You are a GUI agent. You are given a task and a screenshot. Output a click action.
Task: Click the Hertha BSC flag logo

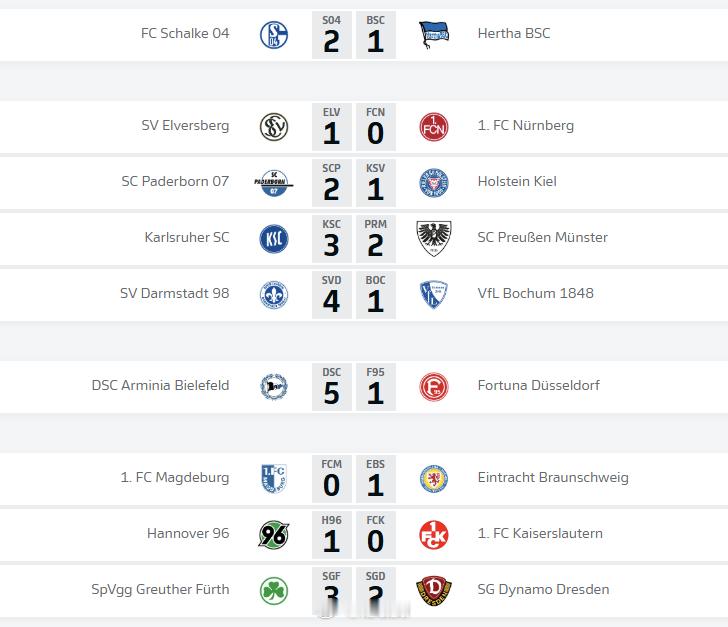tap(434, 35)
